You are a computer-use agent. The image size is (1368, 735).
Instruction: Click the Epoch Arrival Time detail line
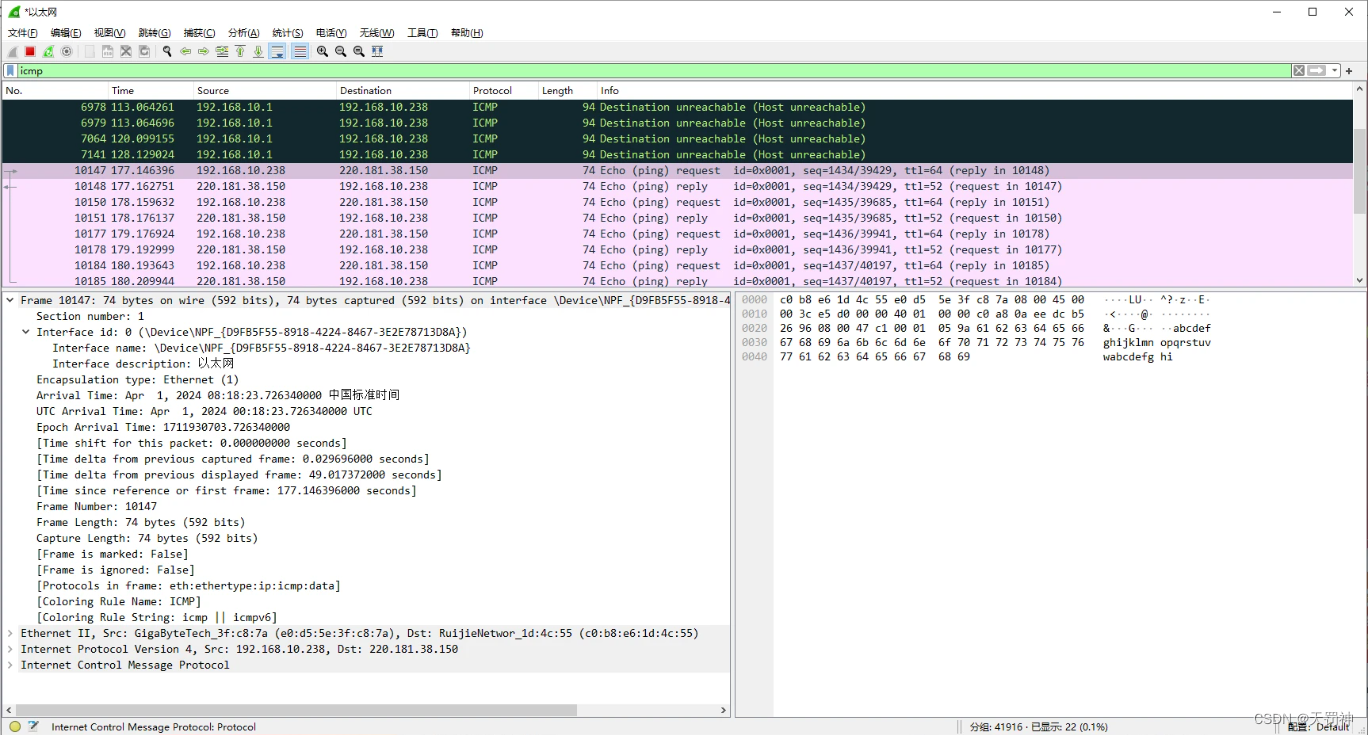click(x=163, y=427)
